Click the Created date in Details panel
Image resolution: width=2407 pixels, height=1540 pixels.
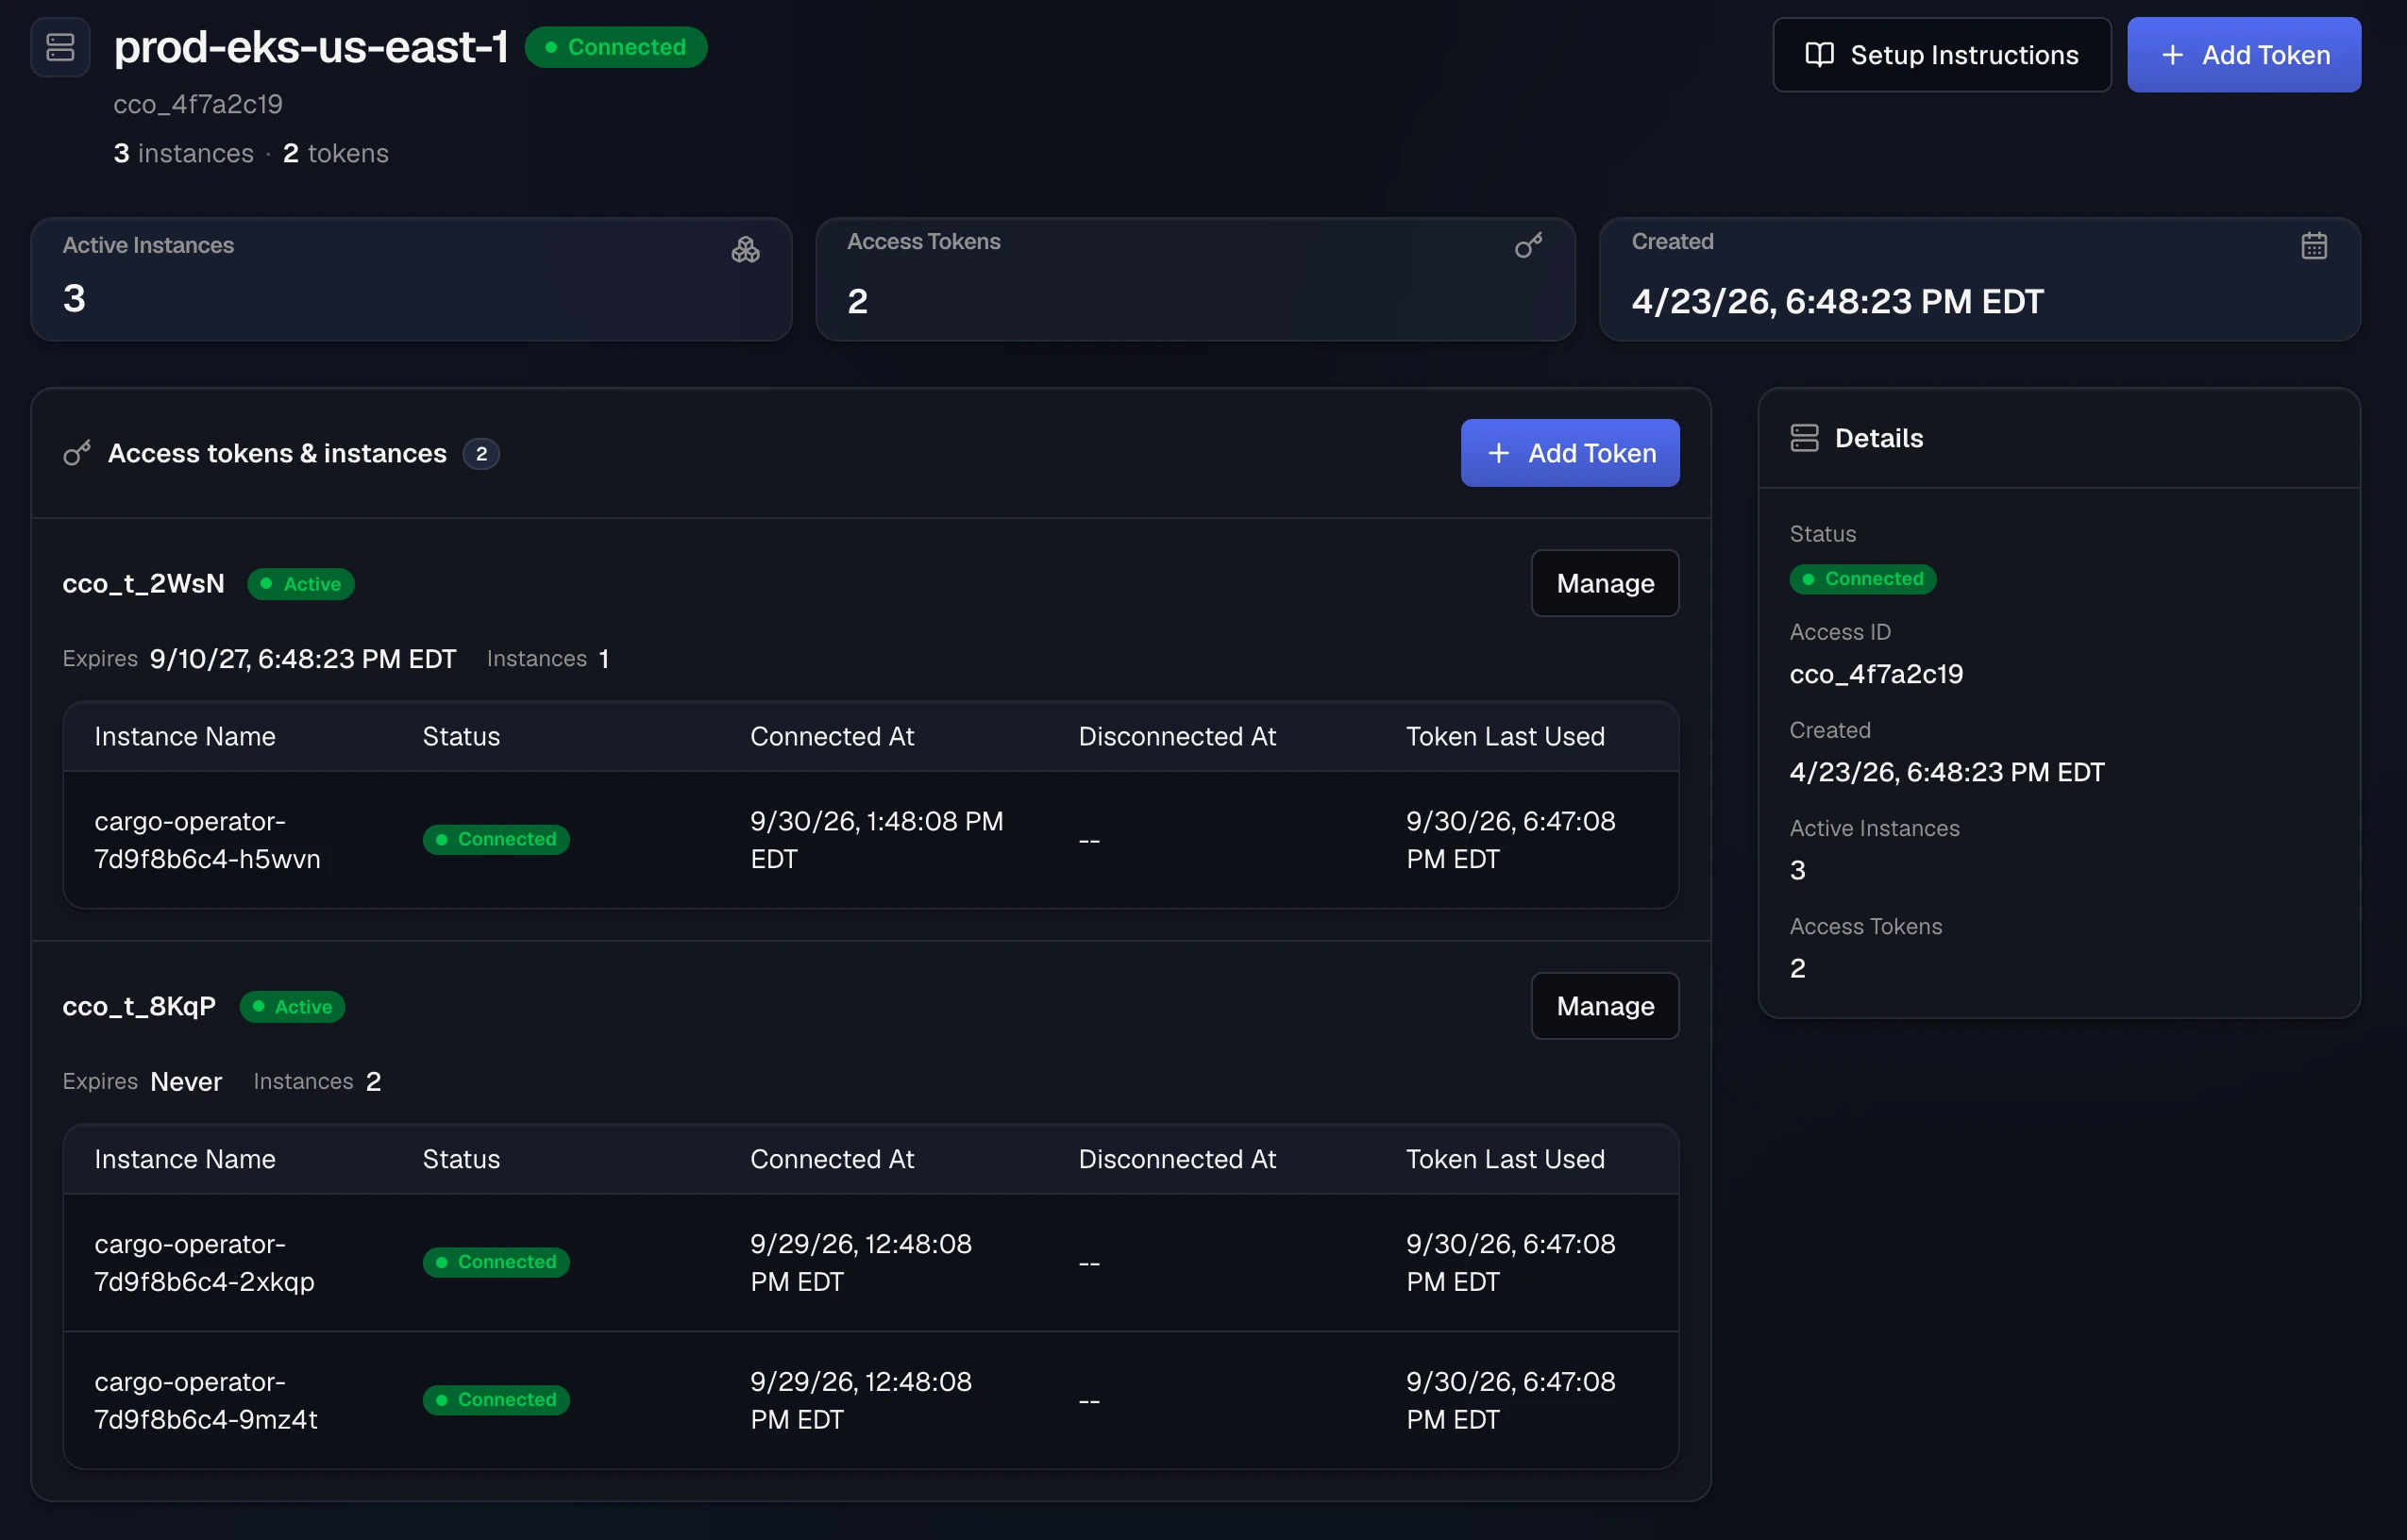pyautogui.click(x=1947, y=772)
